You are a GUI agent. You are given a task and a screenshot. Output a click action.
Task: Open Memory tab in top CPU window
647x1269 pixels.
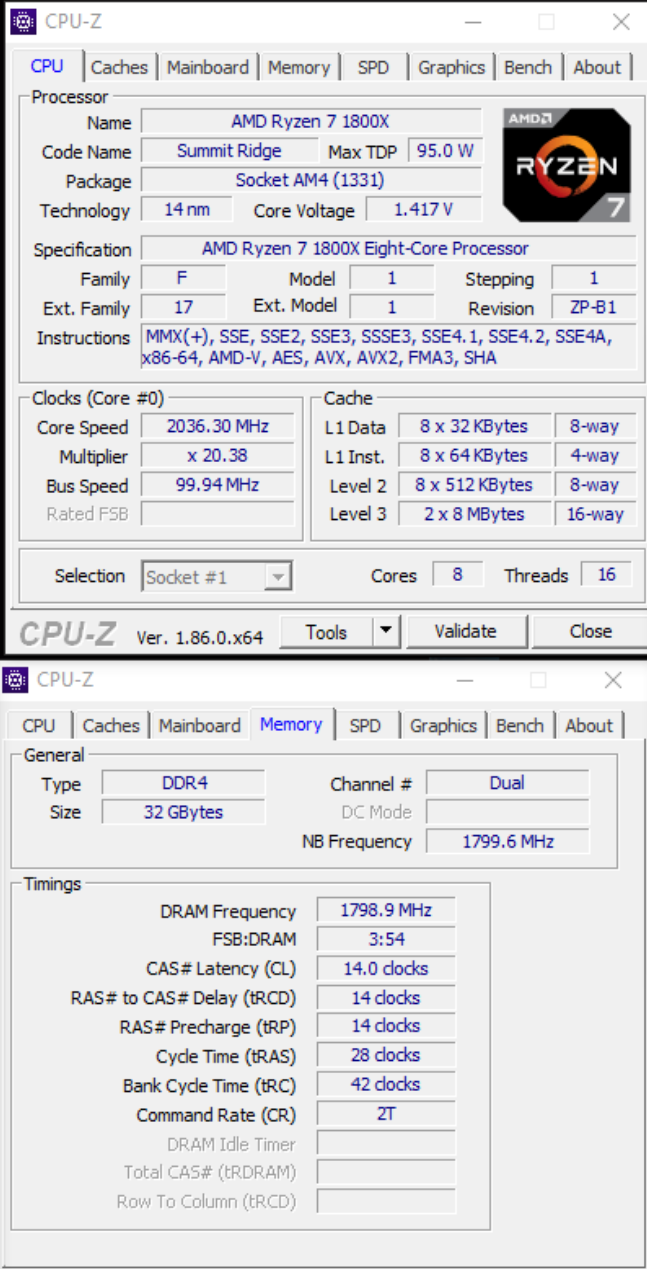tap(299, 67)
